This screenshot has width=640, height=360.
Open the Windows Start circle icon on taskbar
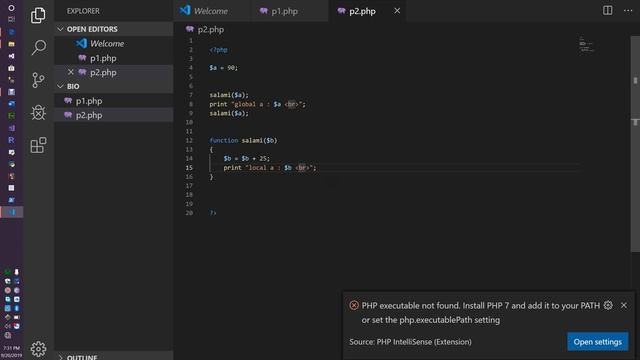click(11, 8)
